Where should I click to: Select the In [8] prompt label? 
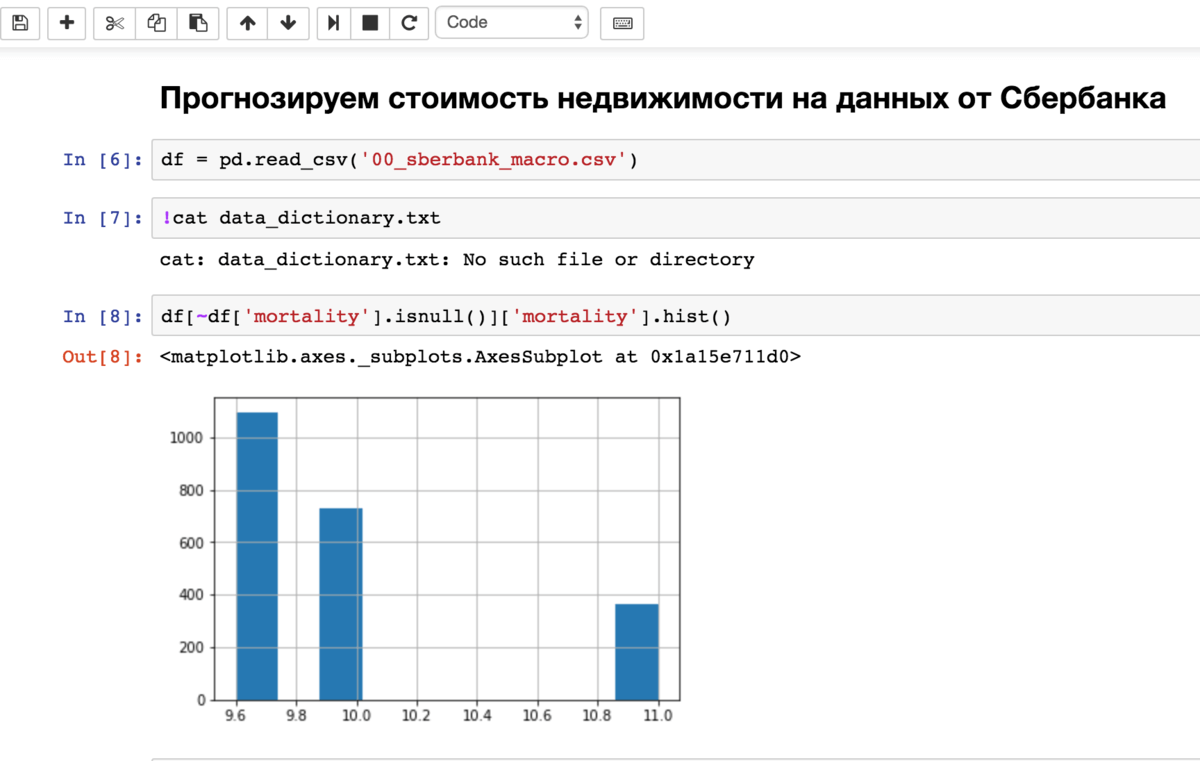[x=103, y=316]
